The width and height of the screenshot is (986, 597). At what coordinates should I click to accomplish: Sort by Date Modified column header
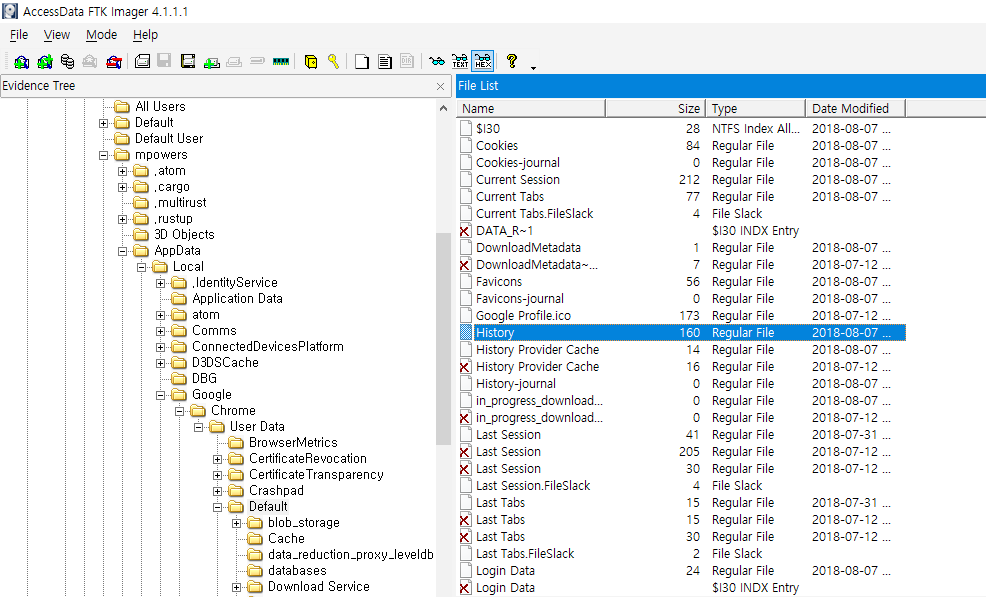tap(855, 108)
